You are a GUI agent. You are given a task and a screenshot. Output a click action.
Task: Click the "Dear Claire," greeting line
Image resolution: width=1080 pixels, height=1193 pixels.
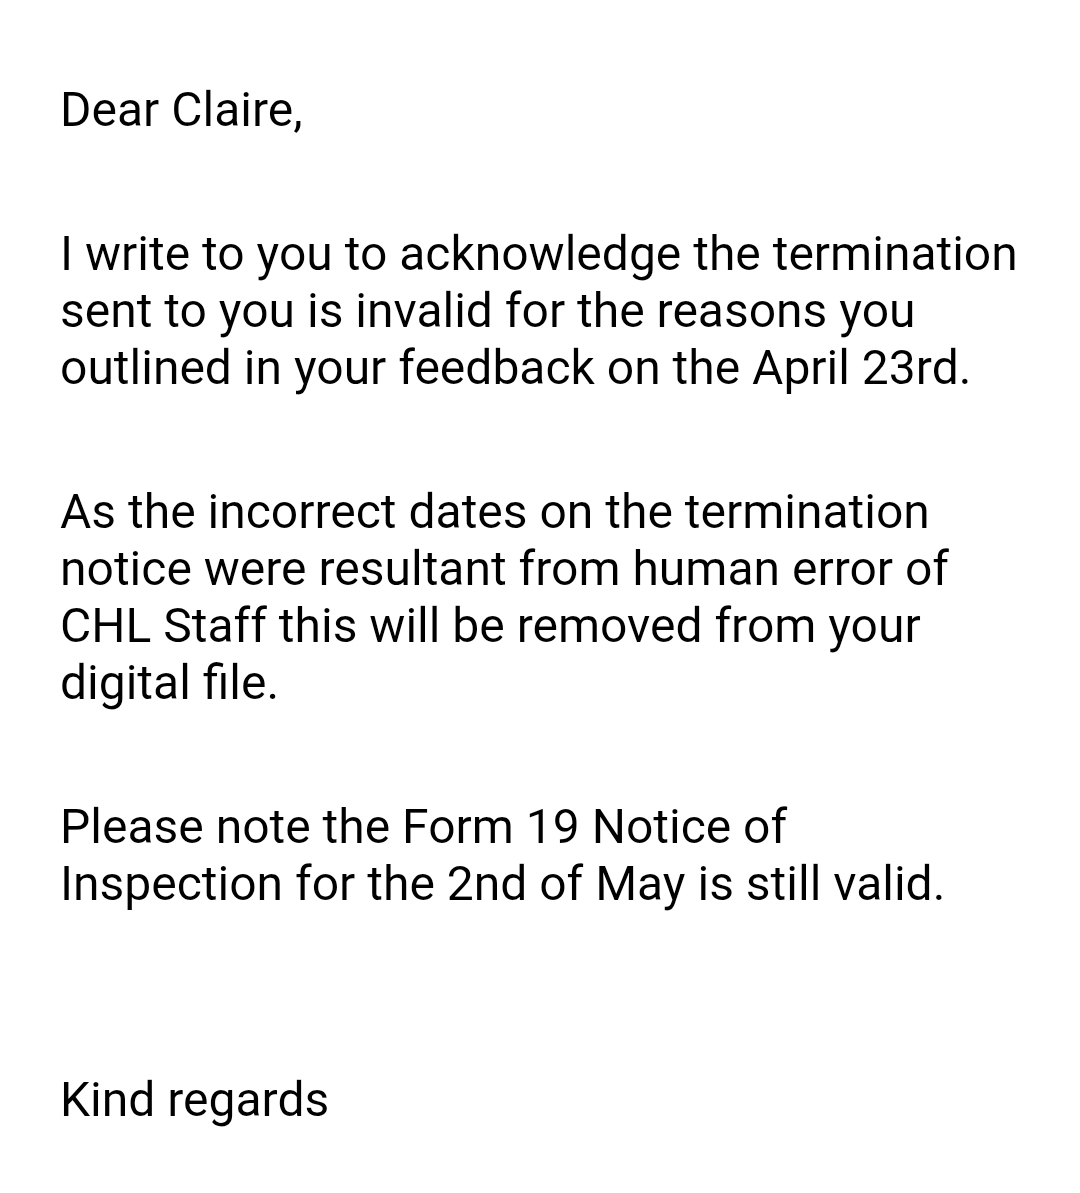click(x=181, y=109)
